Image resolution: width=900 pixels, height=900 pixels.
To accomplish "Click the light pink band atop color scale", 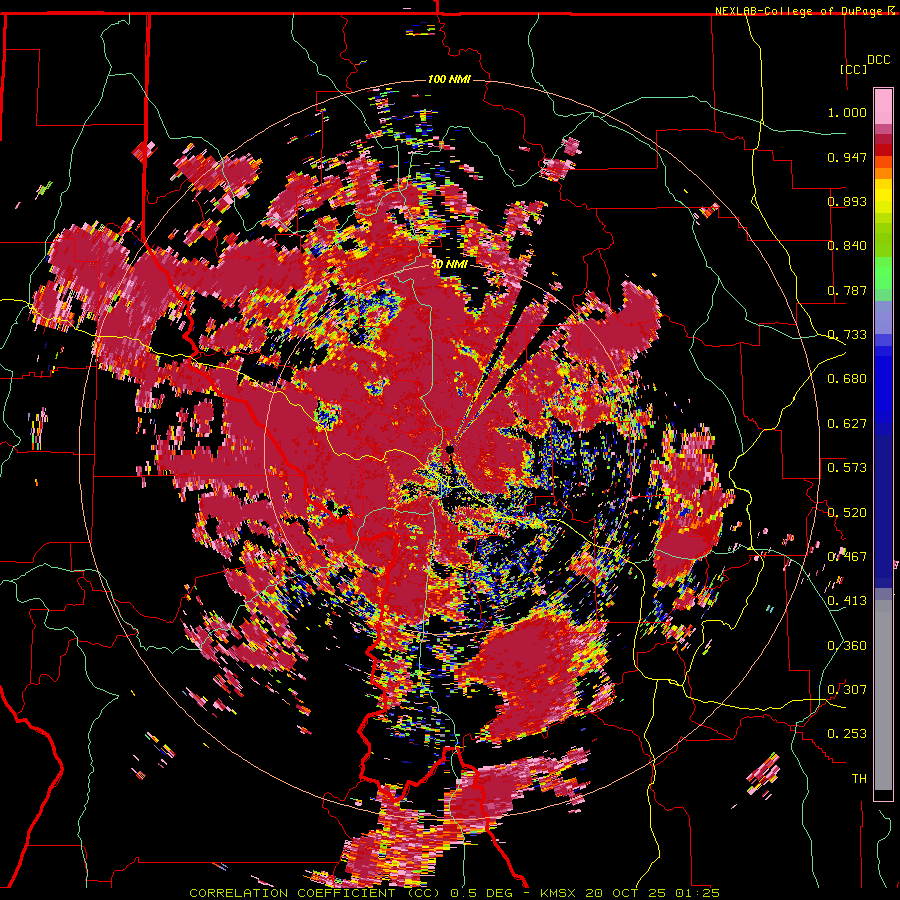I will pos(883,106).
